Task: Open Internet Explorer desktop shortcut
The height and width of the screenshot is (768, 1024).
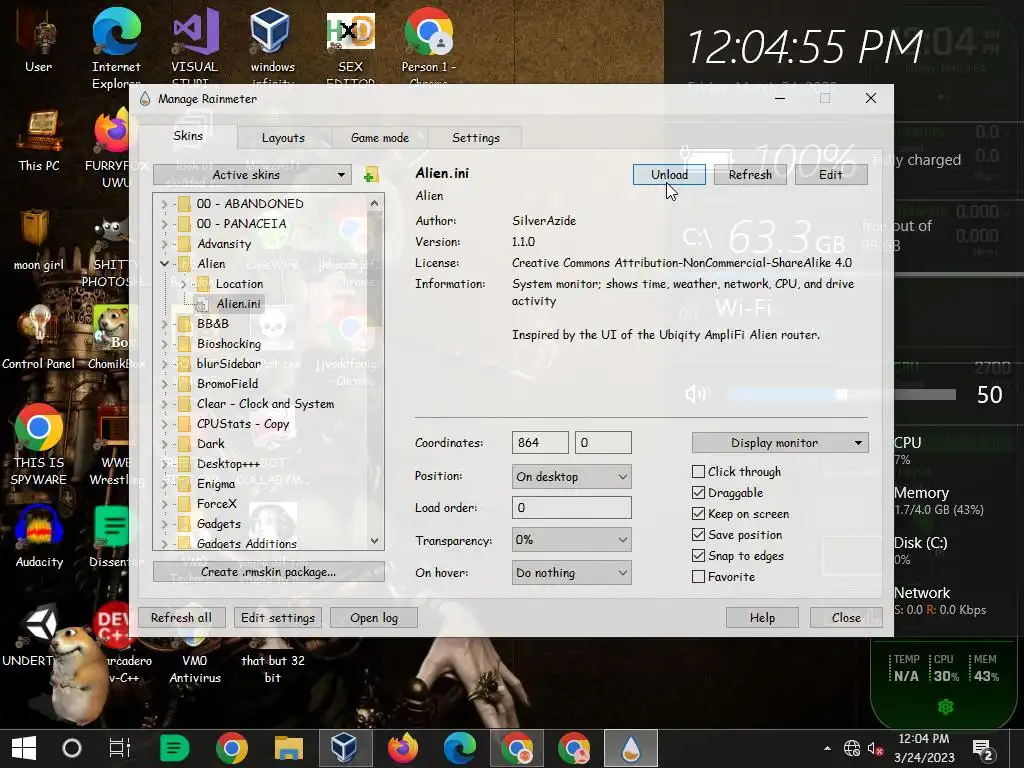Action: tap(116, 47)
